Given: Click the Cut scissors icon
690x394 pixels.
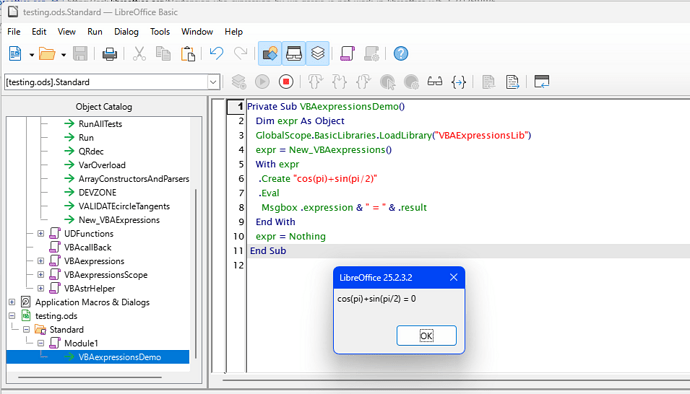Looking at the screenshot, I should (139, 54).
